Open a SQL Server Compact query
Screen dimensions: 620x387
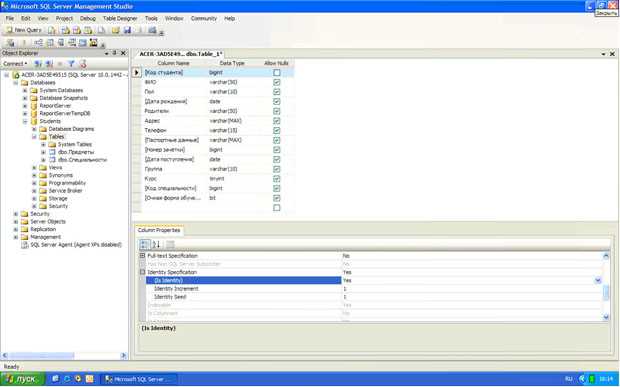click(x=101, y=30)
